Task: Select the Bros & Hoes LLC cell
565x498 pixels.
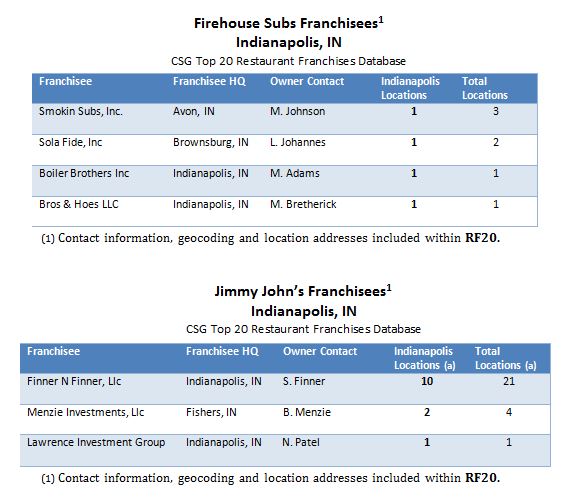Action: coord(79,204)
